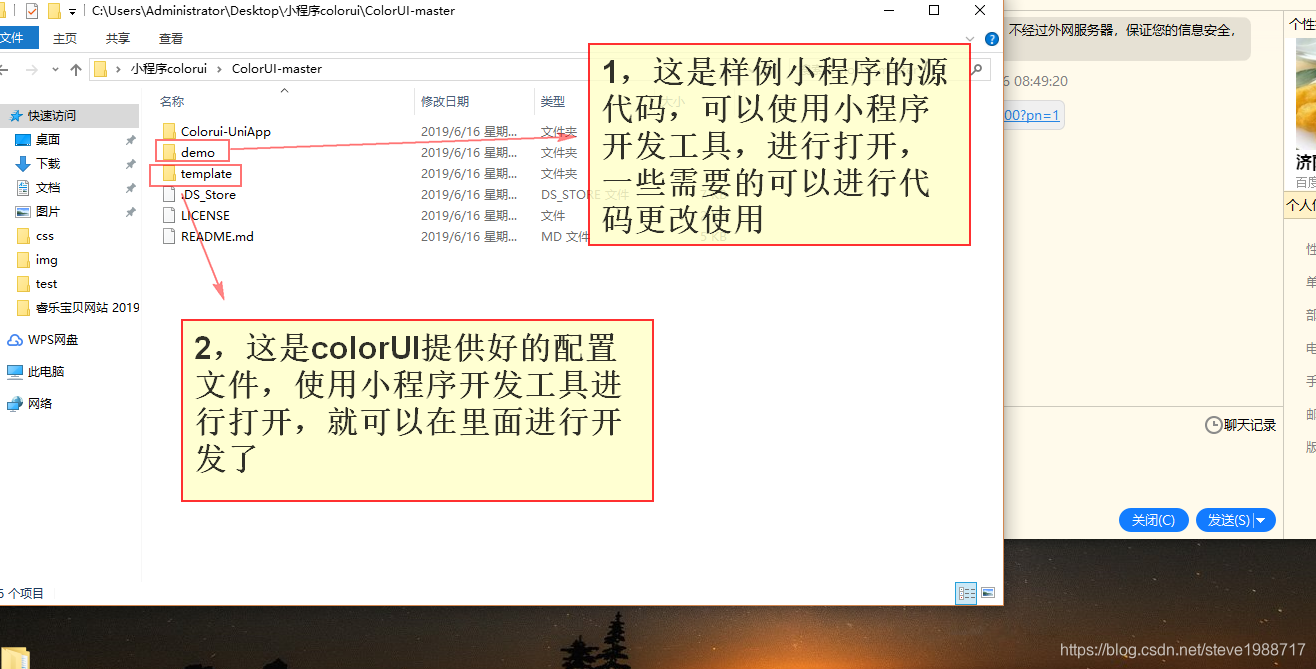Select ColorUI-master in the address breadcrumb
The image size is (1316, 669).
[x=277, y=69]
